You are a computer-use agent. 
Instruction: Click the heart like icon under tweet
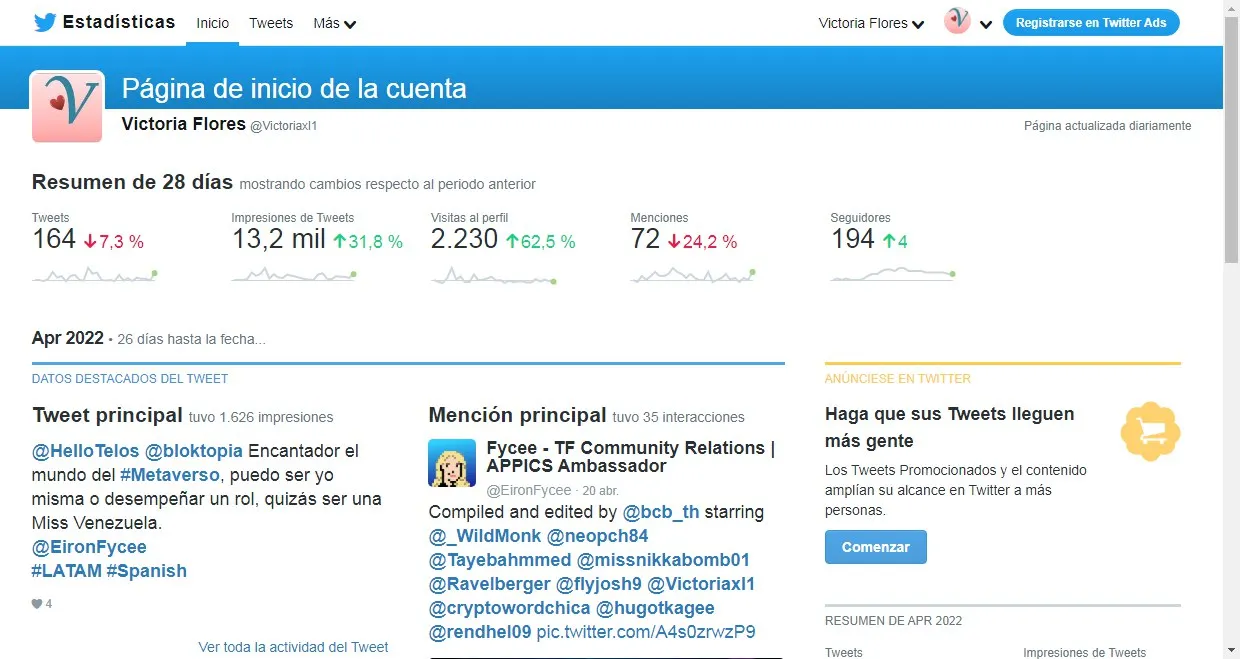pos(37,604)
